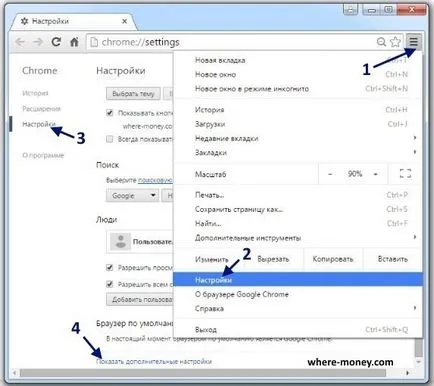Click the поисковую link under Поиск
434x386 pixels.
coord(155,180)
